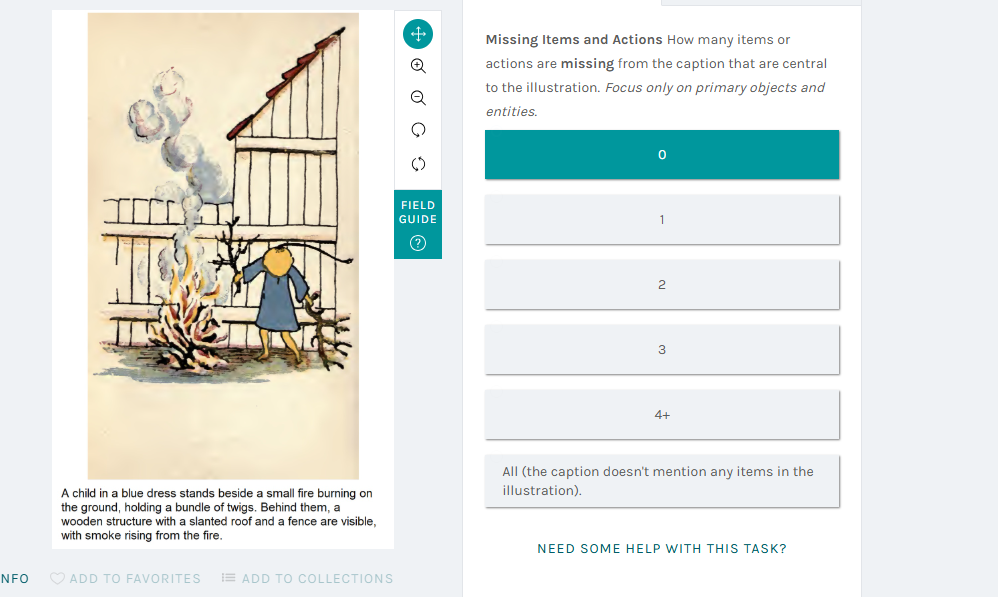Open 'Need some help with this task?'
Screen dimensions: 998x597
point(662,549)
